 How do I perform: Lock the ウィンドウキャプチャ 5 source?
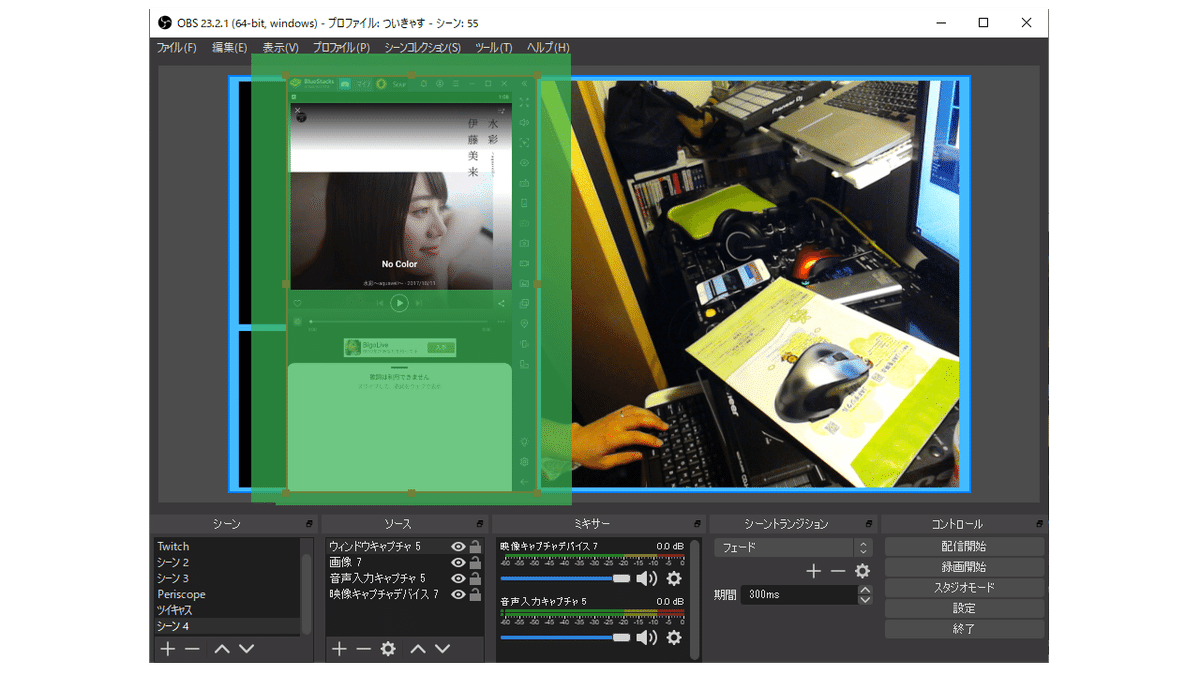click(475, 547)
